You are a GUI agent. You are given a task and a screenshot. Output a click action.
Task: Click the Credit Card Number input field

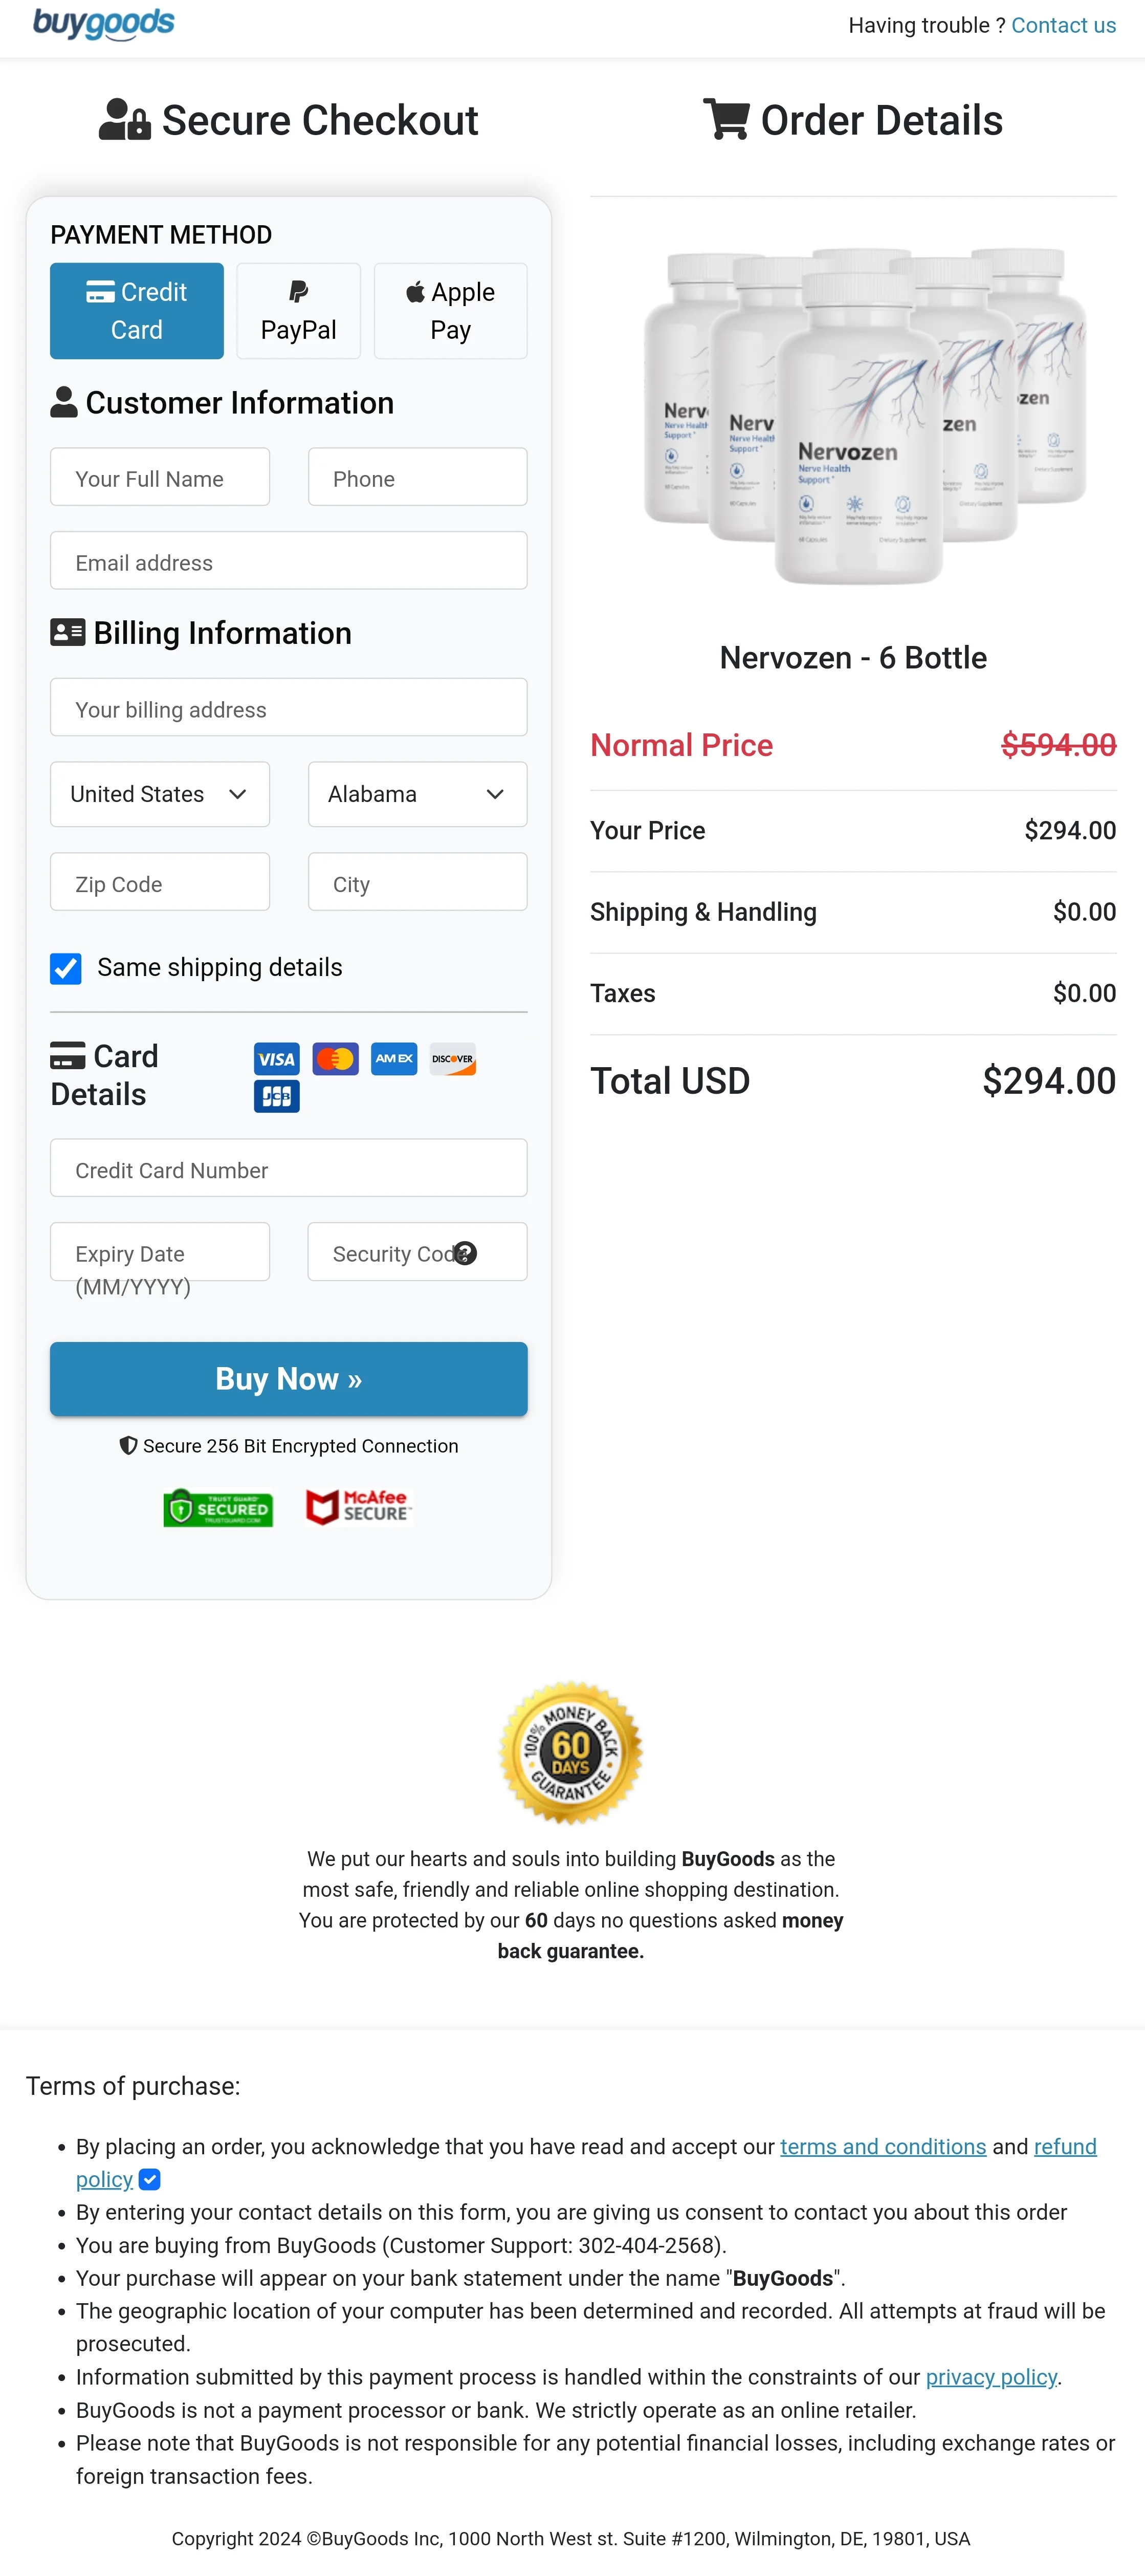(x=288, y=1168)
